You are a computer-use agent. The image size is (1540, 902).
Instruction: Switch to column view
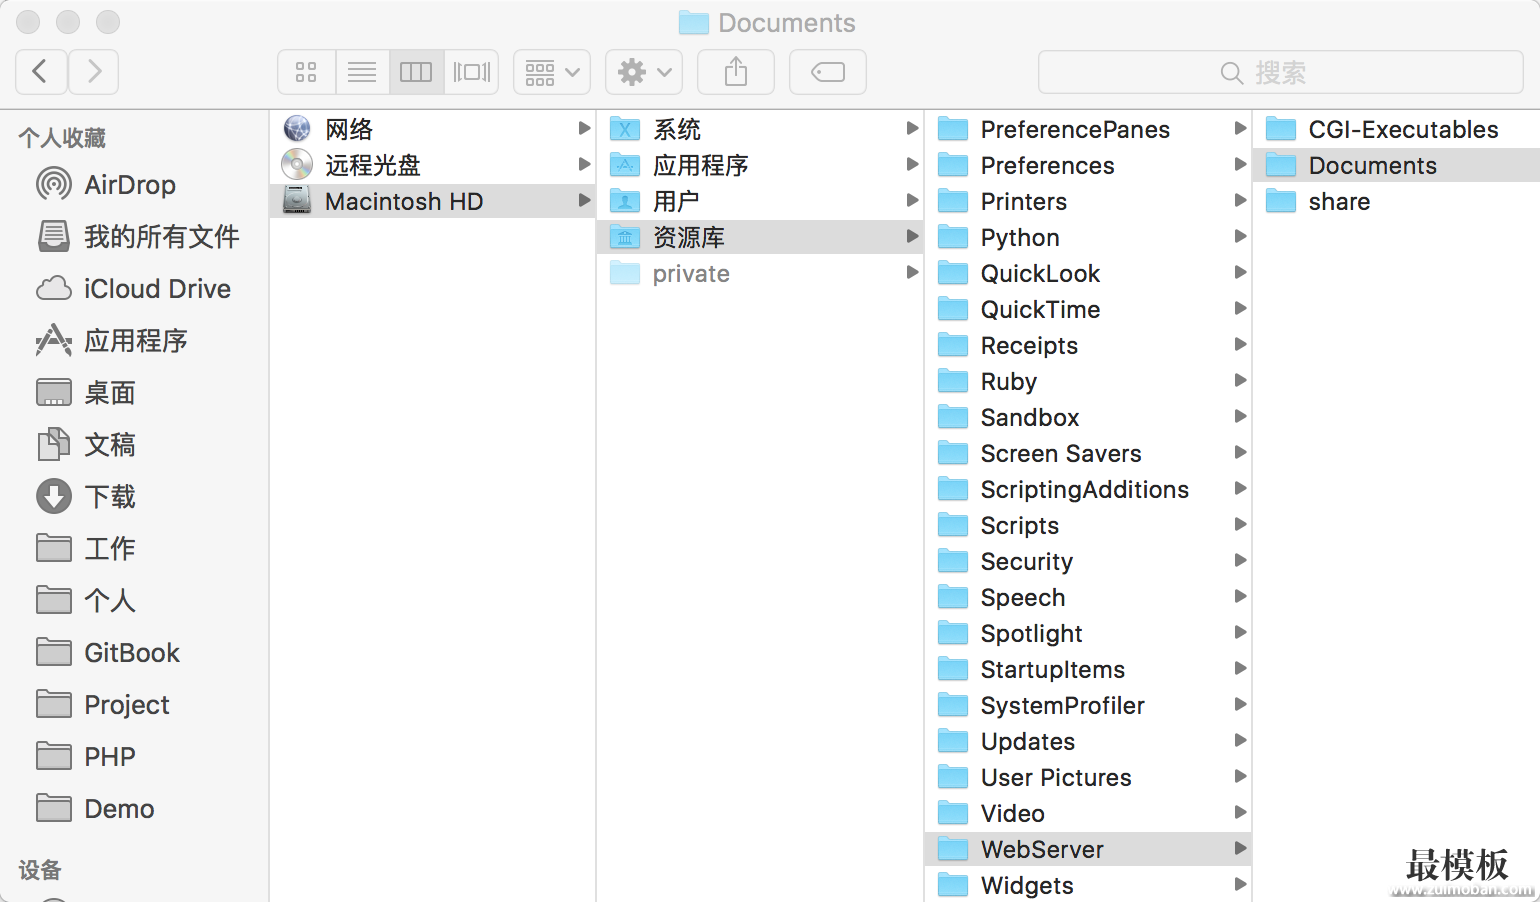point(416,72)
